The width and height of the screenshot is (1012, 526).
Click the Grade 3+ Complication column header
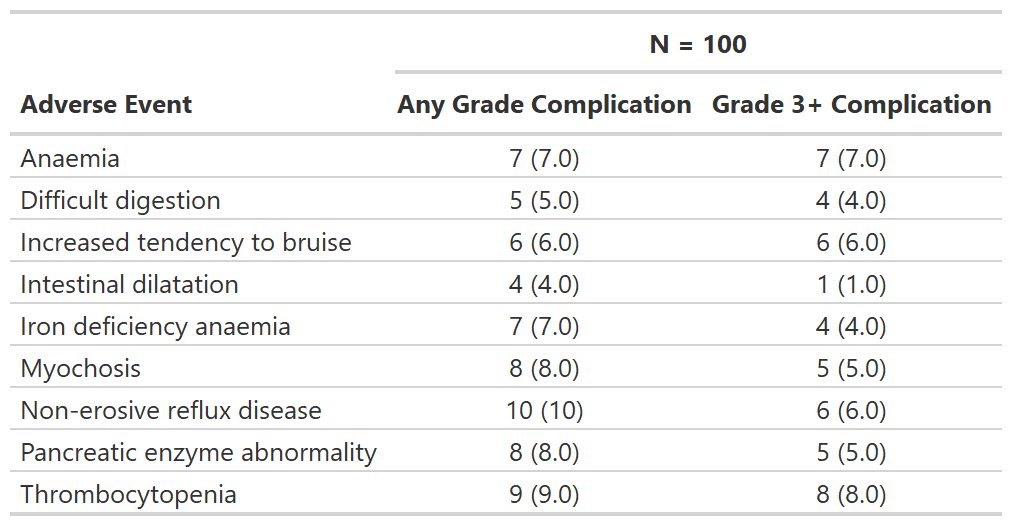point(851,105)
